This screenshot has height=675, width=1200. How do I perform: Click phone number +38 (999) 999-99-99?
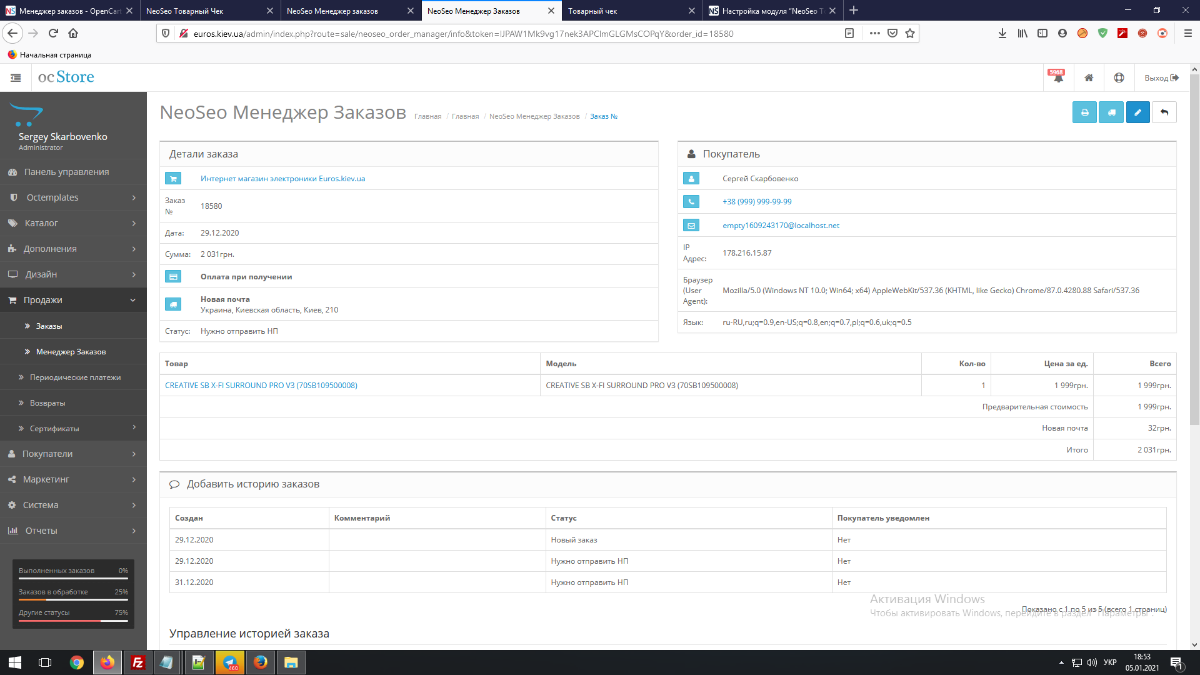[x=757, y=202]
